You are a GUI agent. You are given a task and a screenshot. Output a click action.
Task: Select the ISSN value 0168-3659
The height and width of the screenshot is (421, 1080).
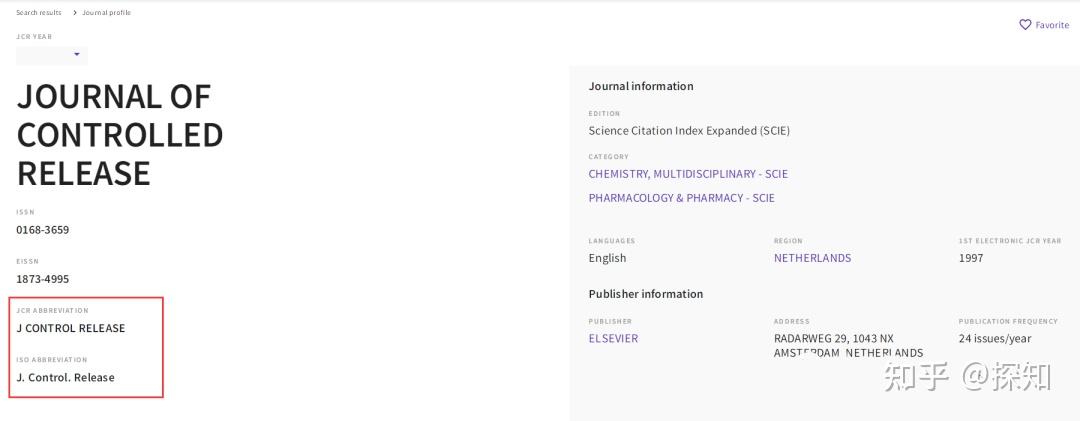pos(43,230)
